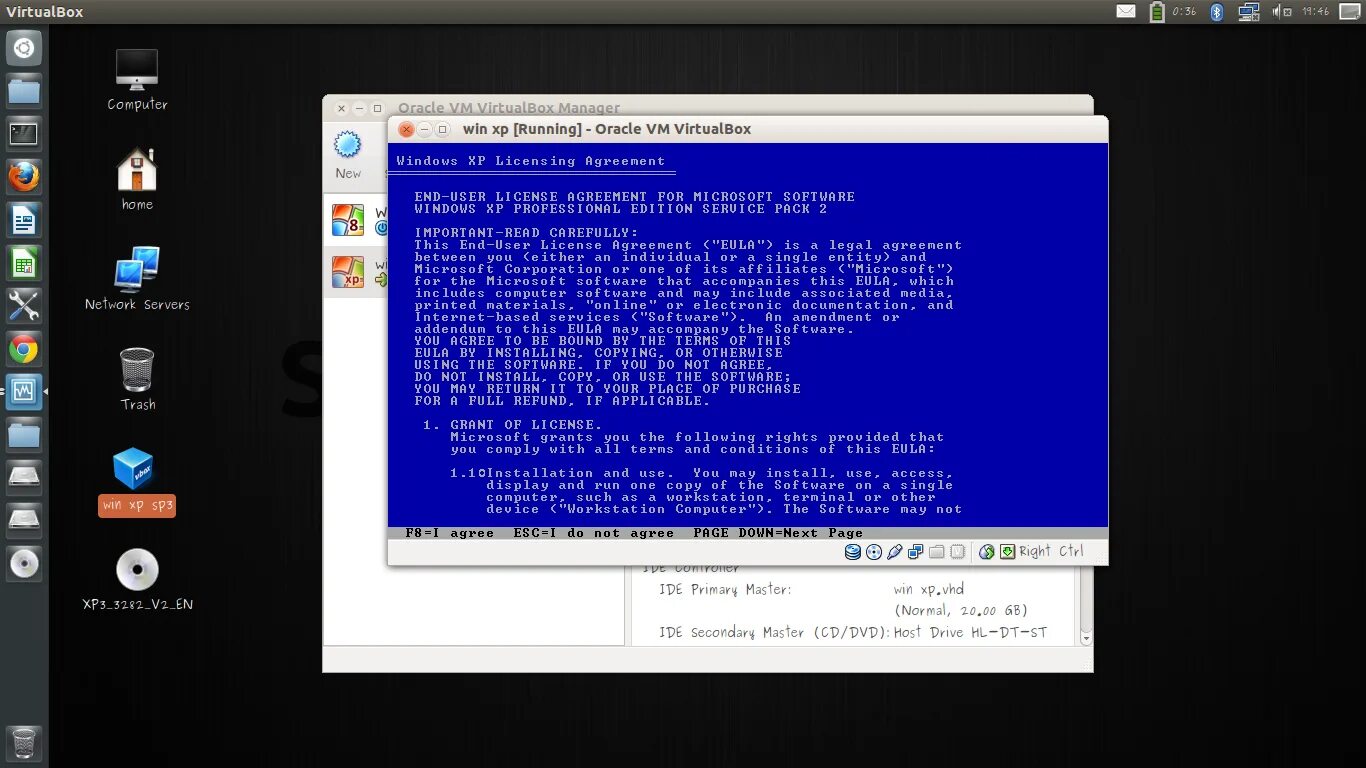Click the optical CD/DVD drive status icon
Viewport: 1366px width, 768px height.
click(x=874, y=552)
